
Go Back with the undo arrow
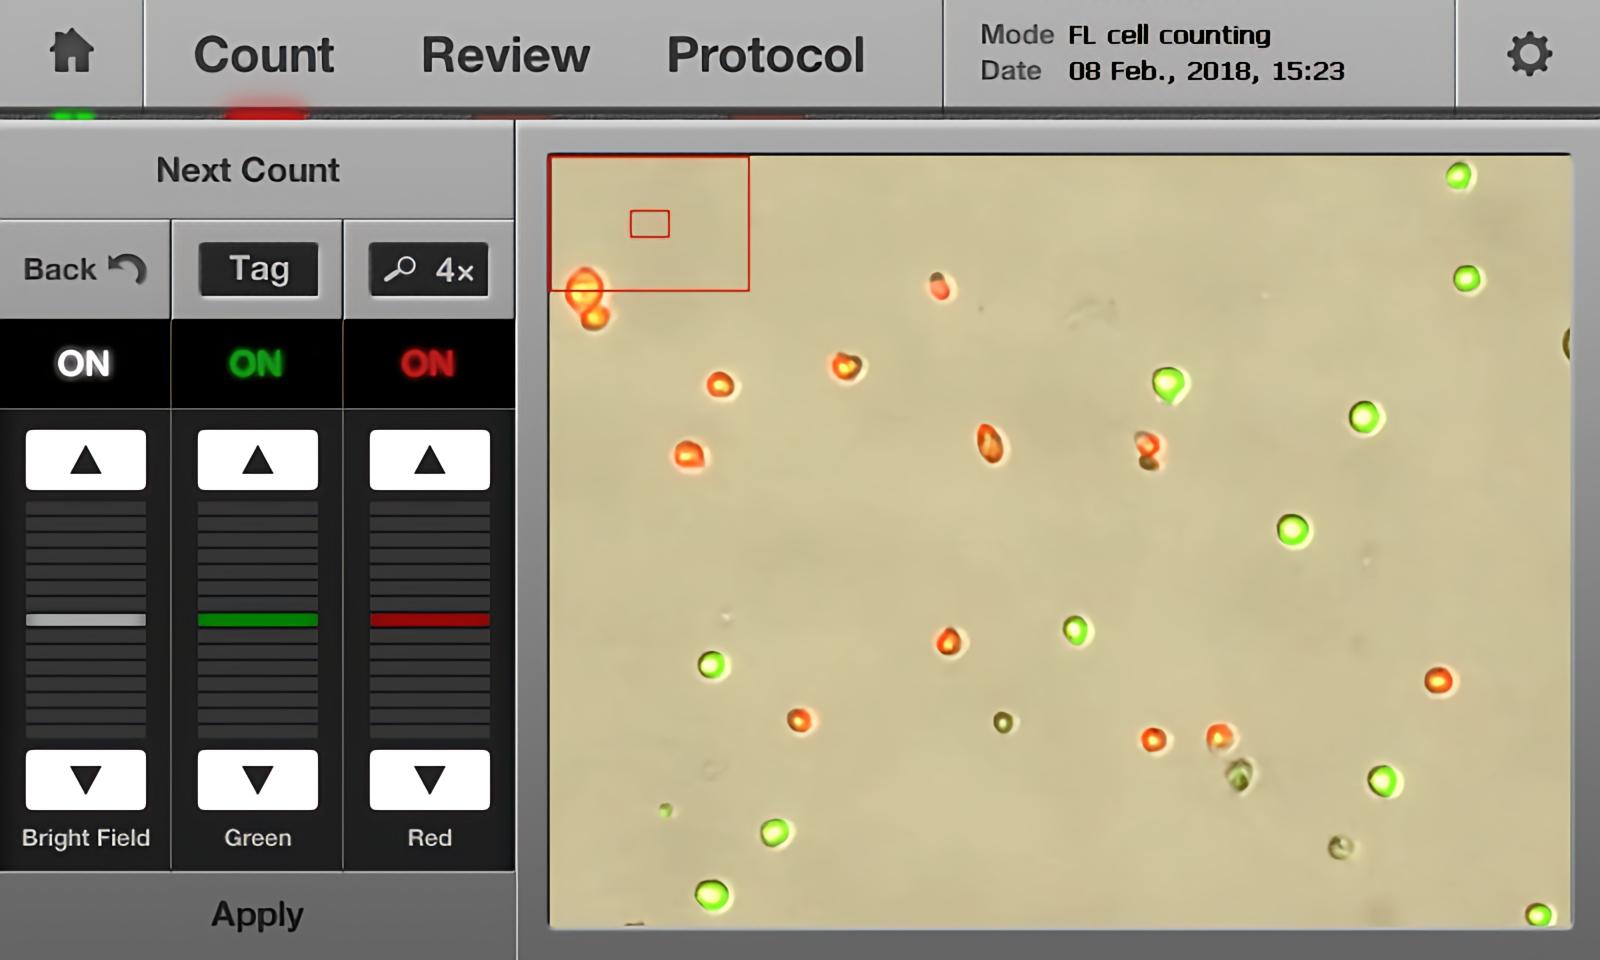[x=85, y=269]
